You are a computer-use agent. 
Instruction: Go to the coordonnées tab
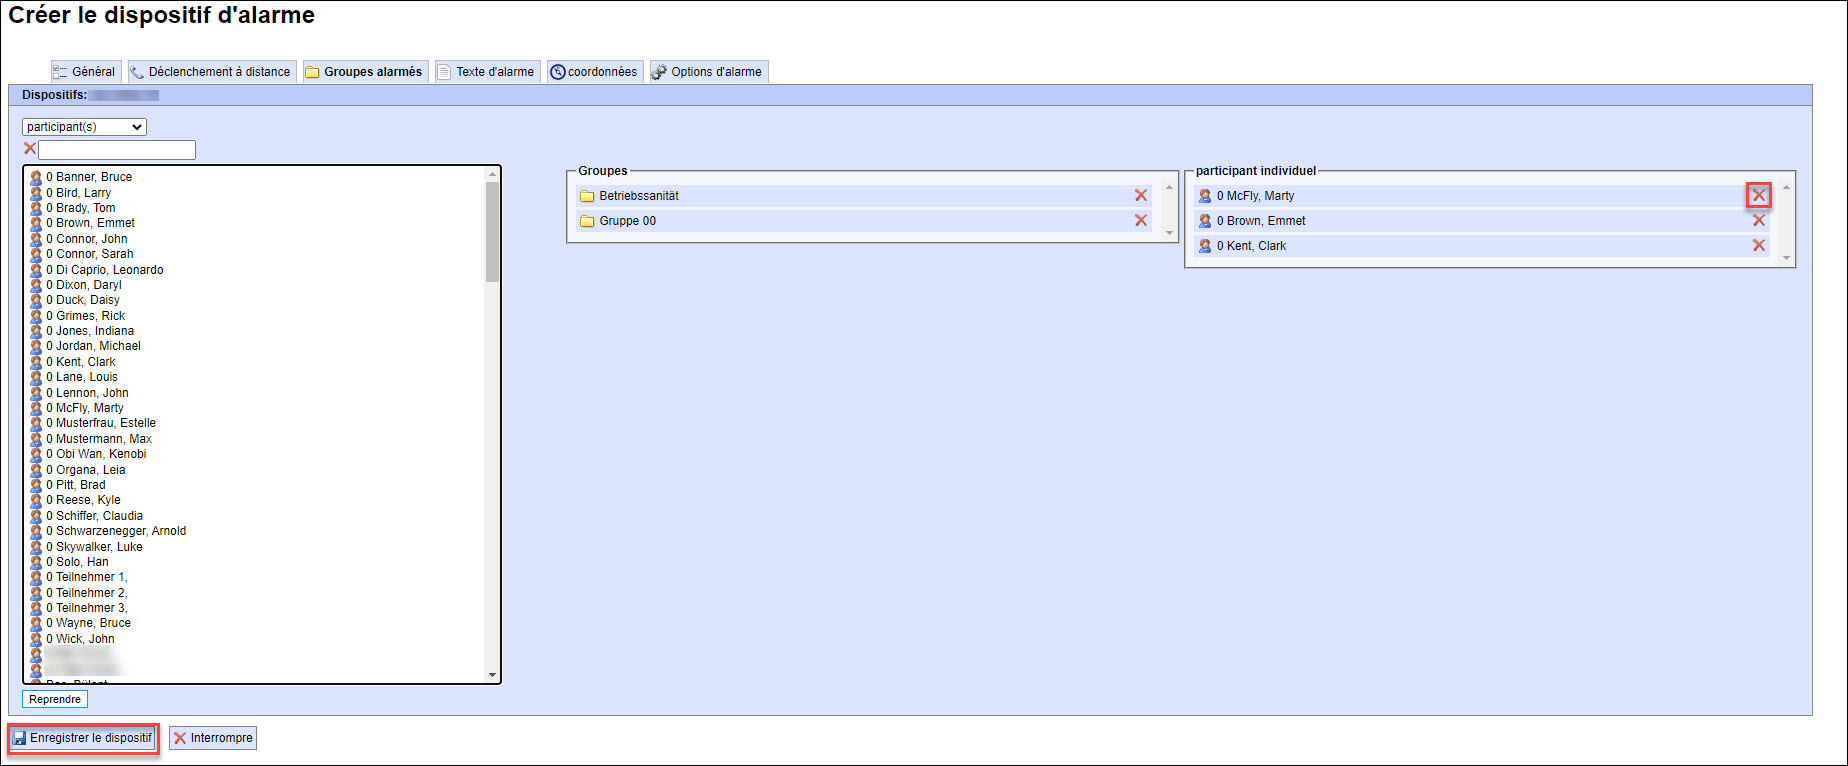[594, 72]
